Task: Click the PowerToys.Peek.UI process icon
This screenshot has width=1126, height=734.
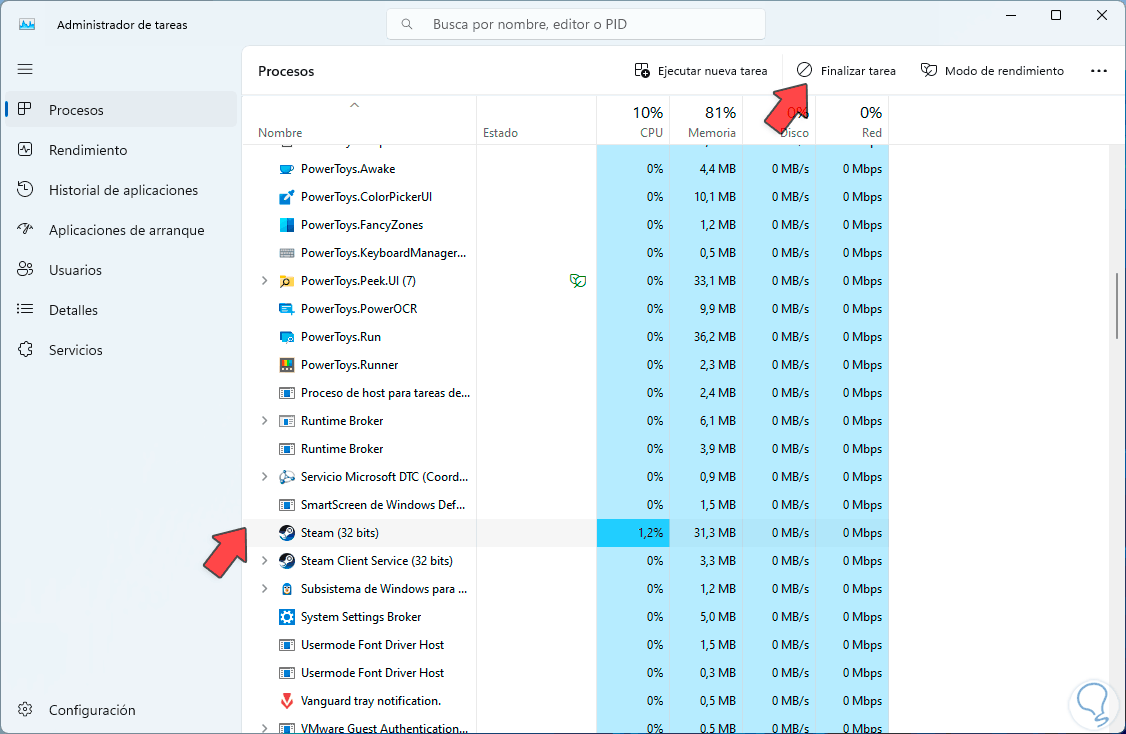Action: (287, 282)
